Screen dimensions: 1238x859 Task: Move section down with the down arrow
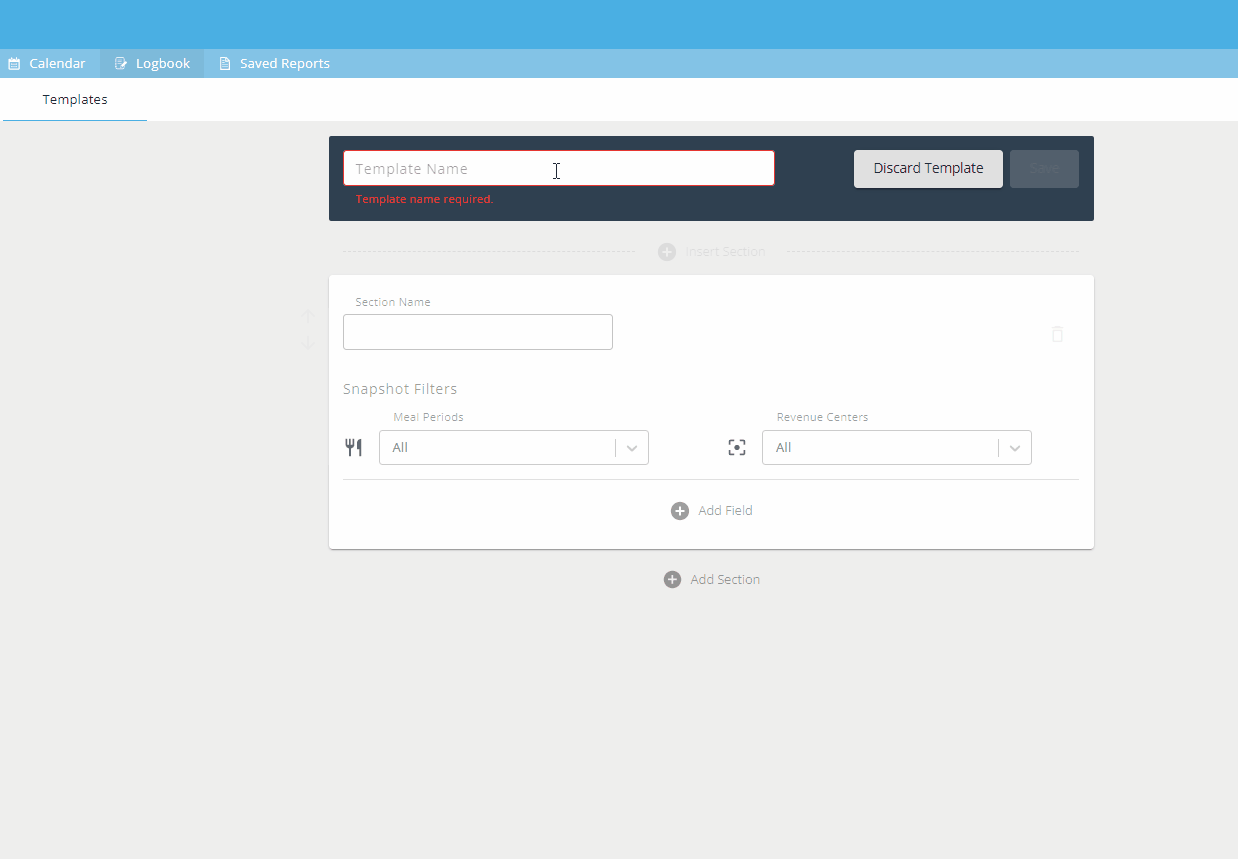[x=308, y=342]
